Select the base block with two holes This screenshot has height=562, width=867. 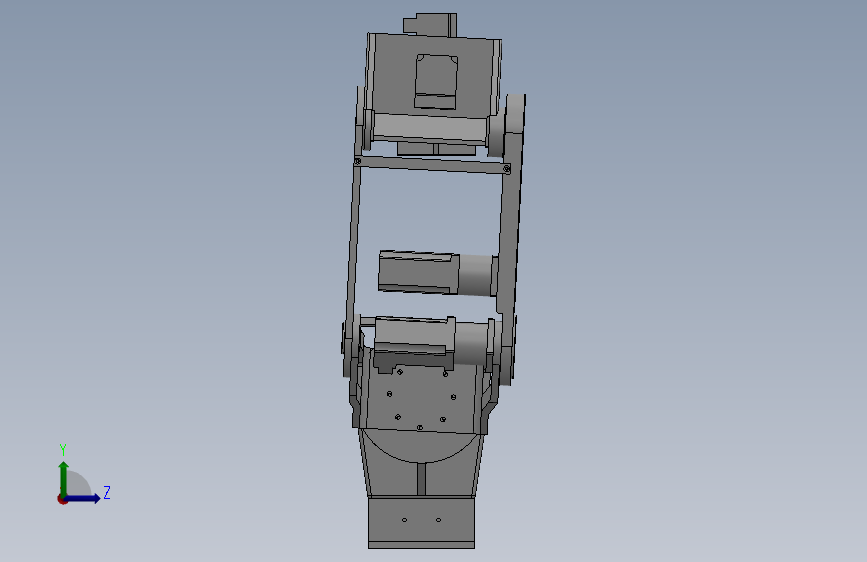pyautogui.click(x=421, y=523)
